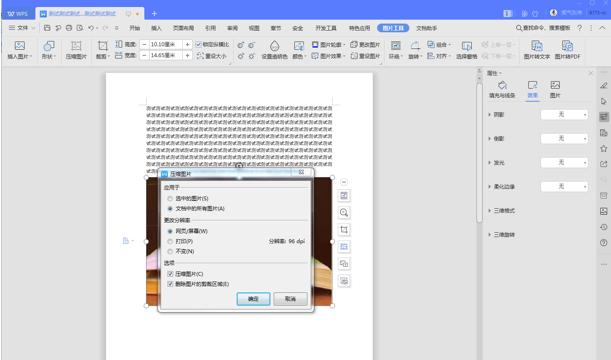
Task: Click the undo arrow icon
Action: 91,28
